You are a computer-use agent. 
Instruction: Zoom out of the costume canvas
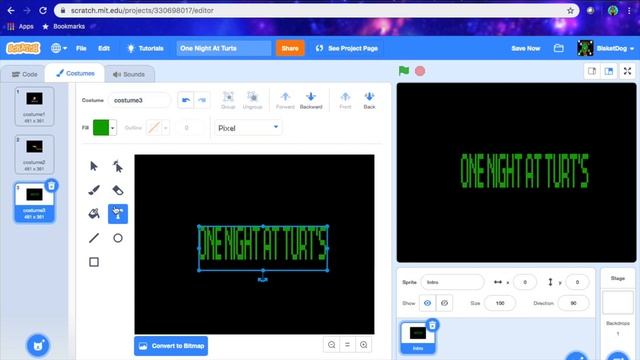pos(331,345)
